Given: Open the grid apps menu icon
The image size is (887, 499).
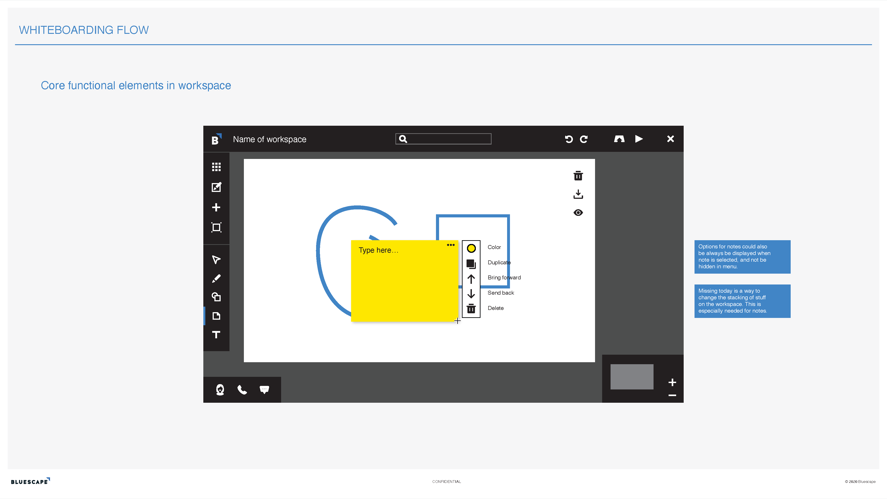Looking at the screenshot, I should pyautogui.click(x=216, y=167).
